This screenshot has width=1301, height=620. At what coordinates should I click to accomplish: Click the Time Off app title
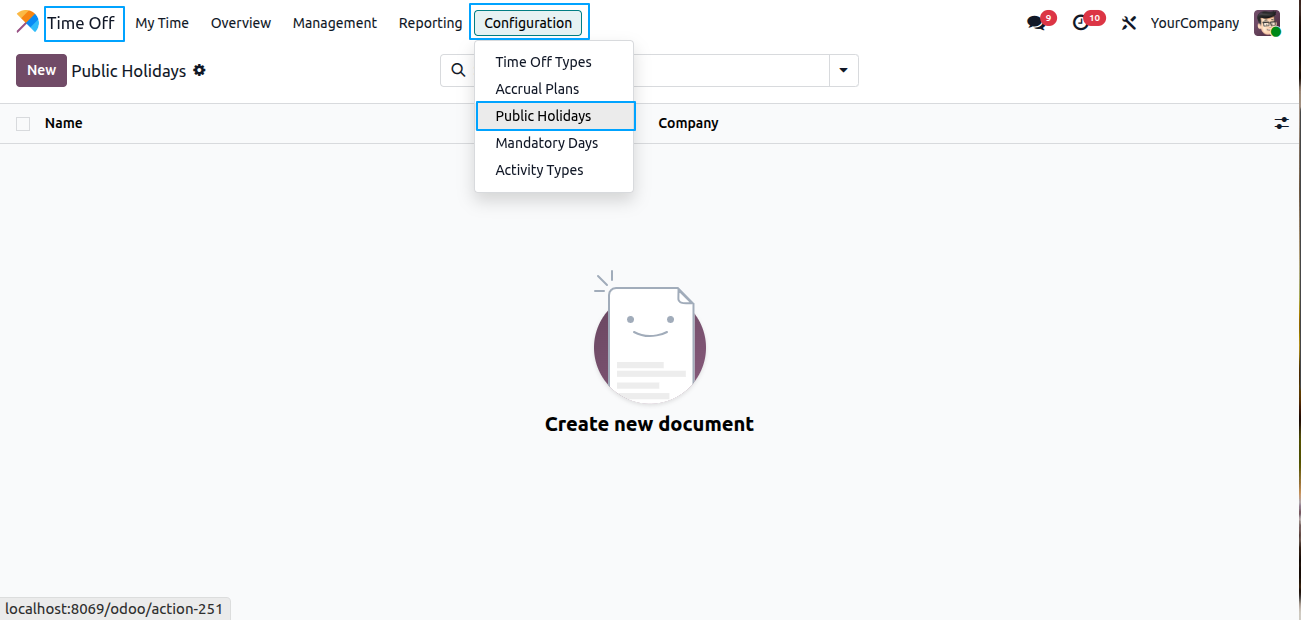coord(81,23)
